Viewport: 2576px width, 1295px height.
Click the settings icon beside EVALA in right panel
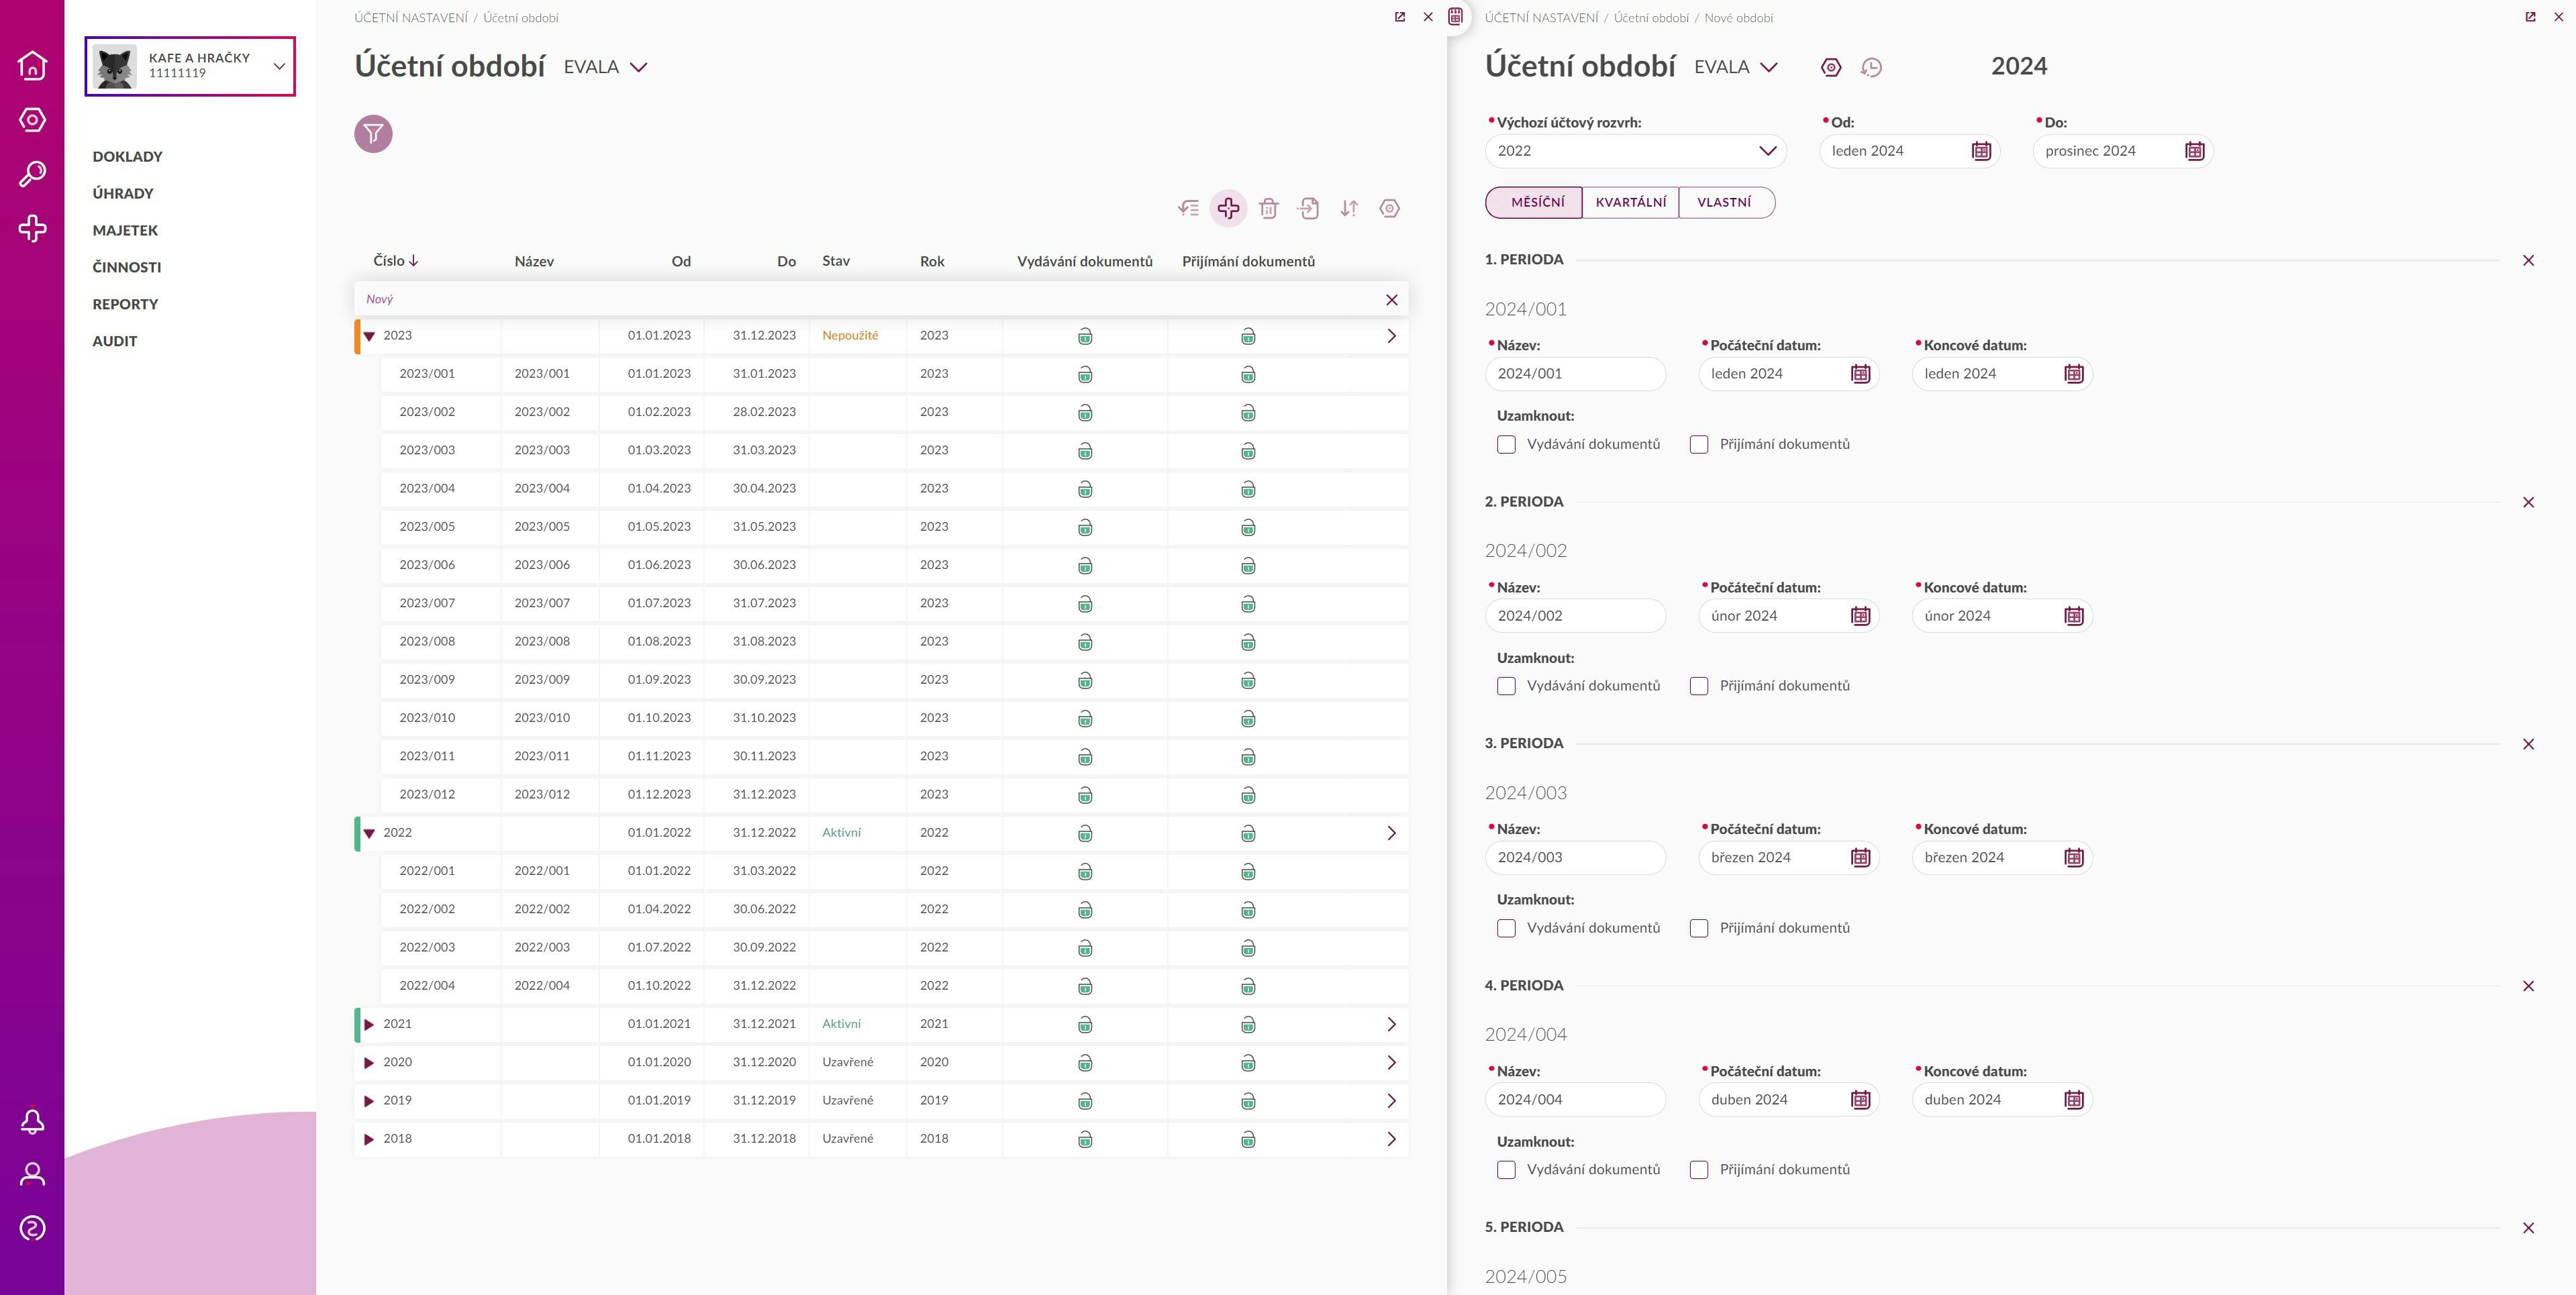point(1831,67)
